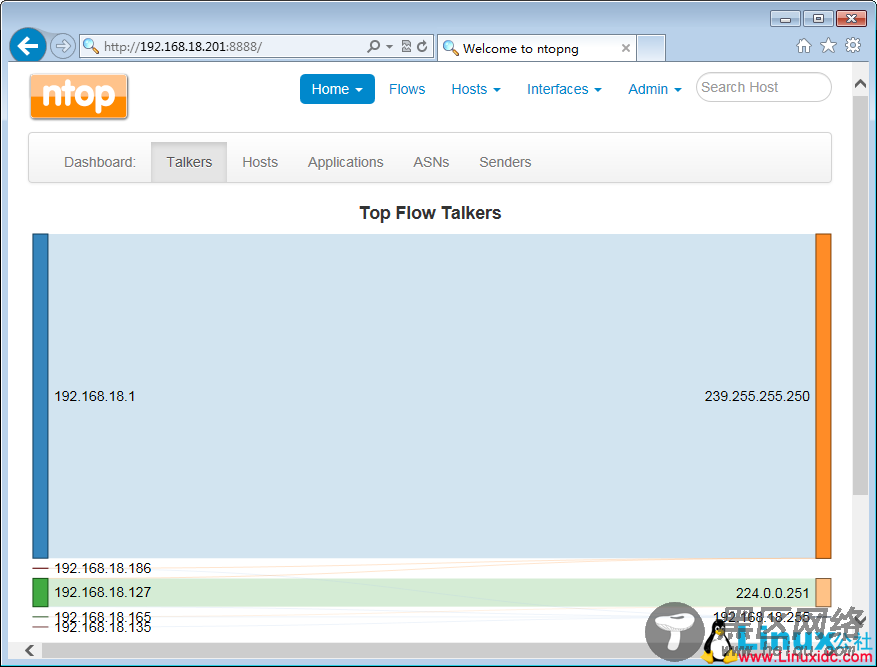This screenshot has height=667, width=877.
Task: Click the ntop logo
Action: coord(79,96)
